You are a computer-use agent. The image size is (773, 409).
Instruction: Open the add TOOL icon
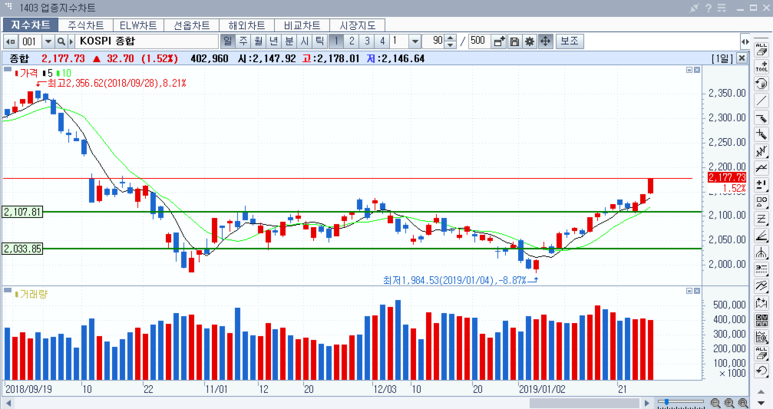coord(762,67)
